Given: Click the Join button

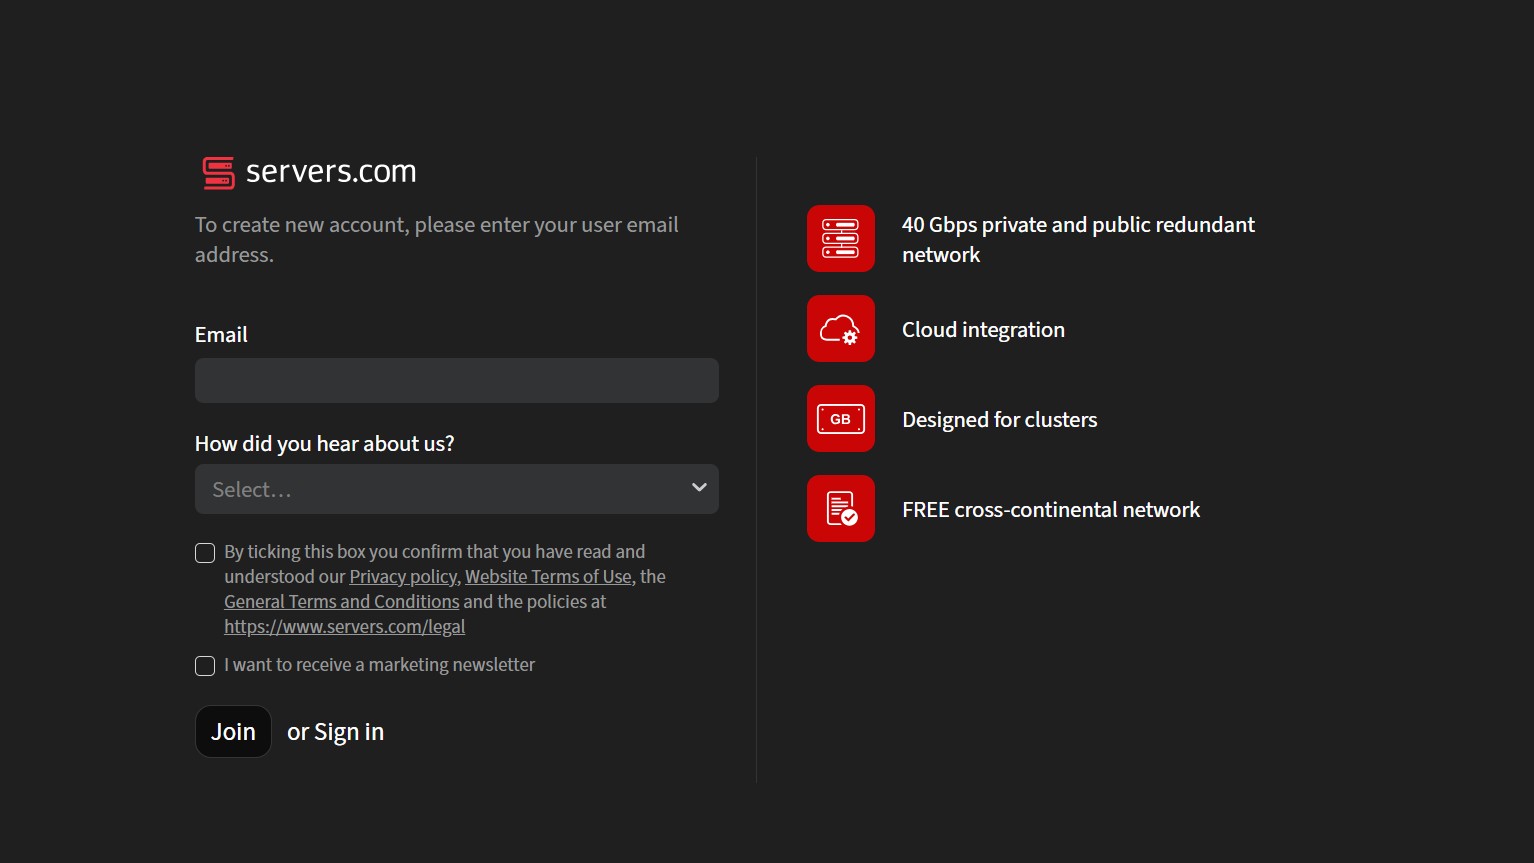Looking at the screenshot, I should coord(233,732).
